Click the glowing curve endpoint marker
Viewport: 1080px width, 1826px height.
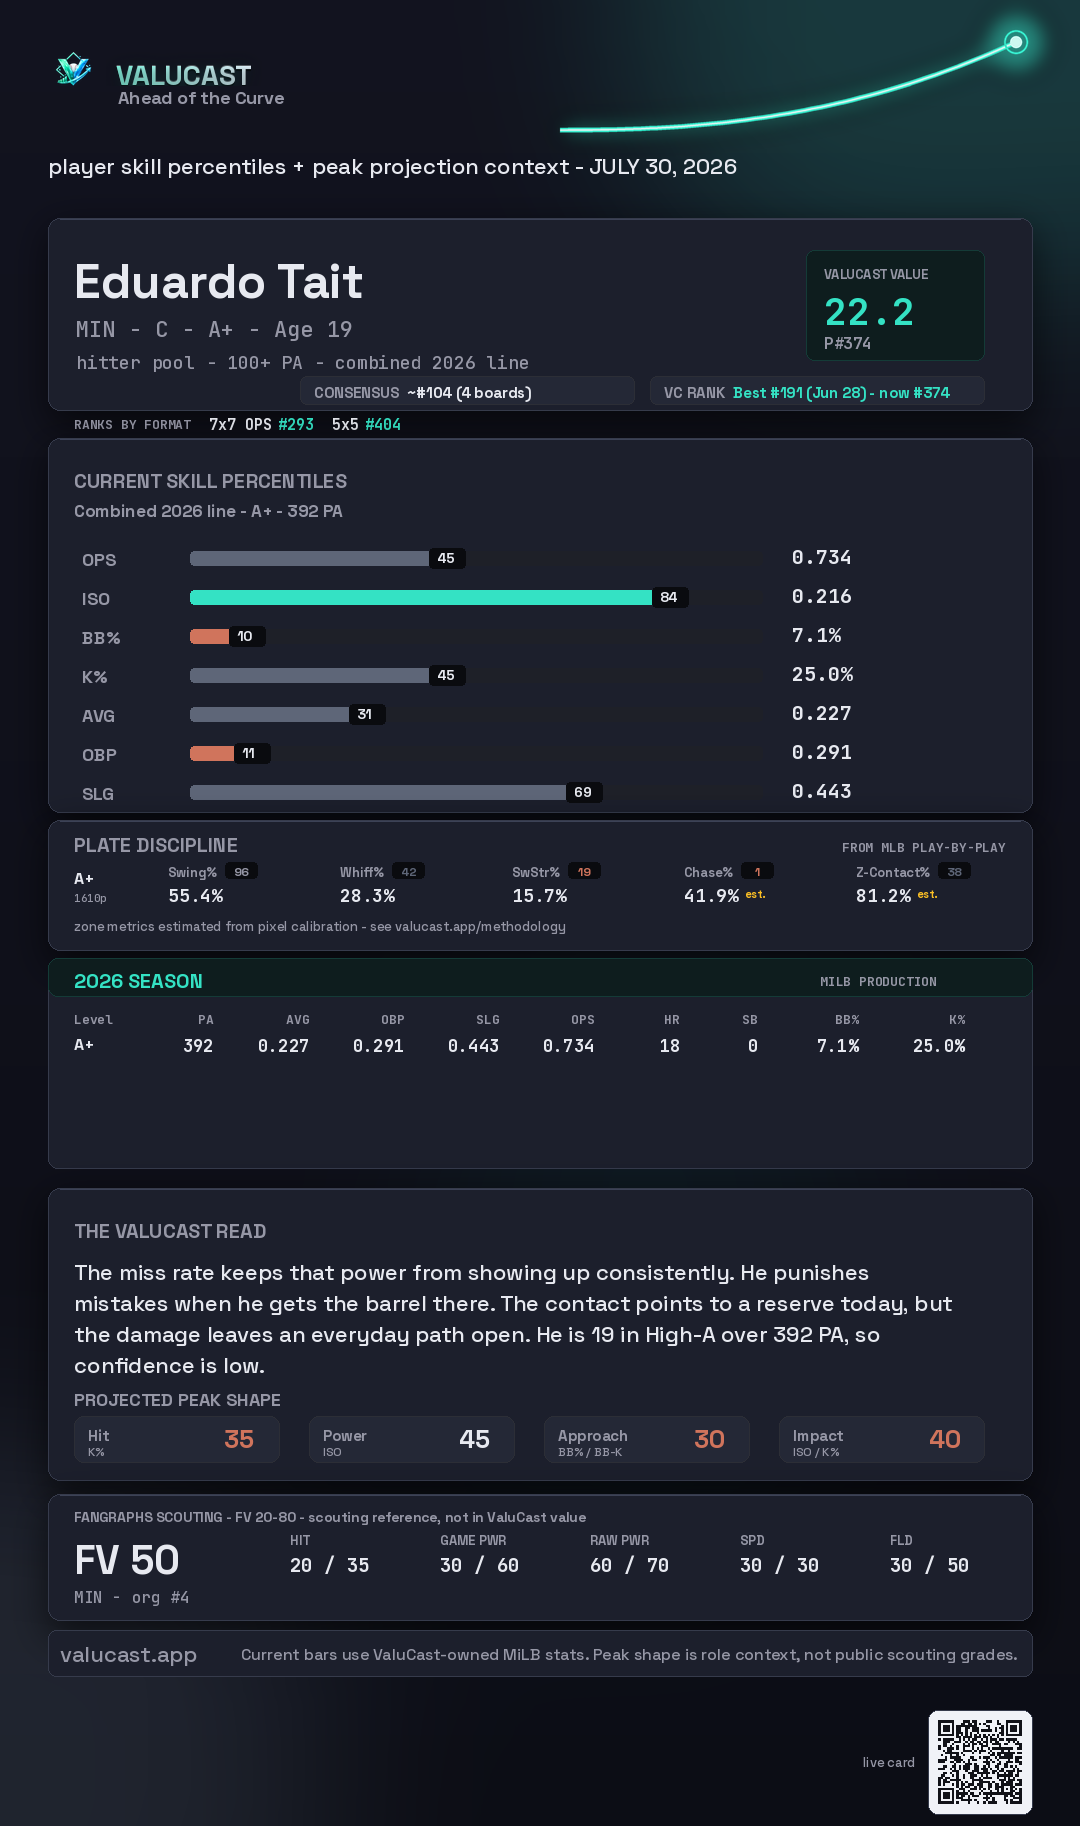pyautogui.click(x=1016, y=42)
